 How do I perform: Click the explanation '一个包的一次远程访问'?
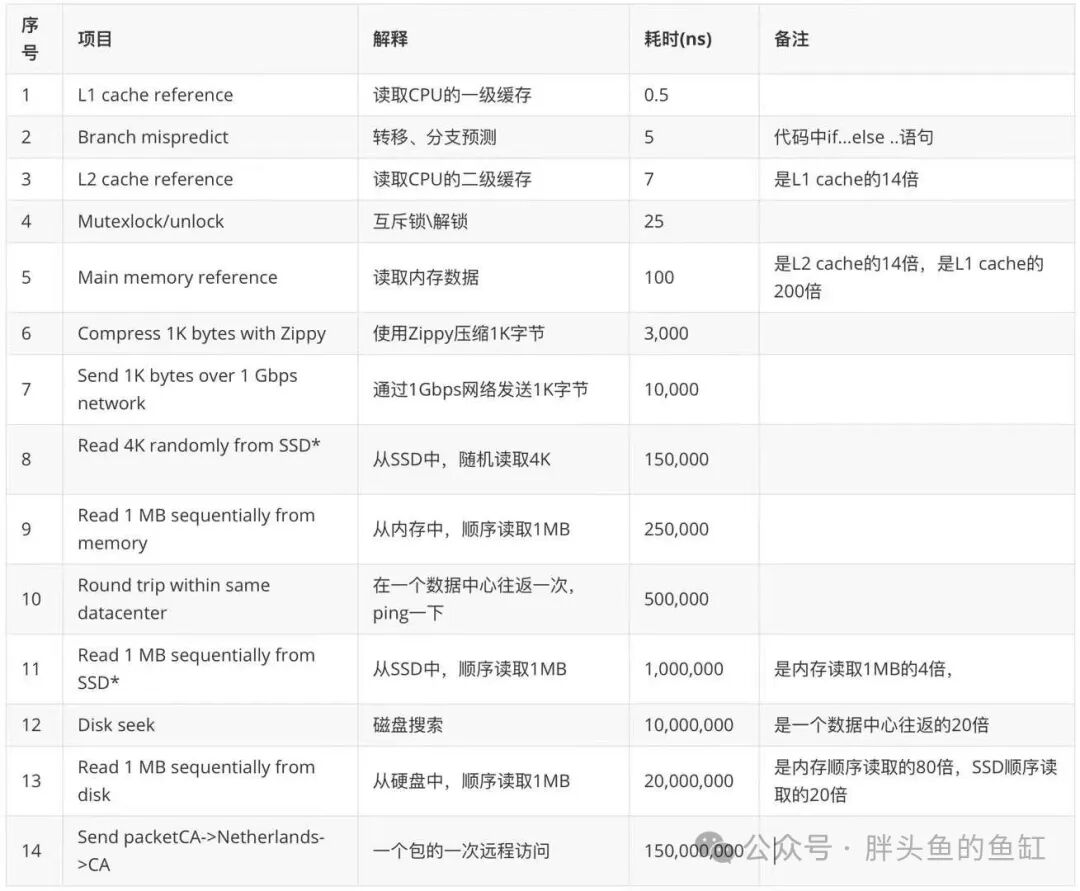[x=461, y=851]
